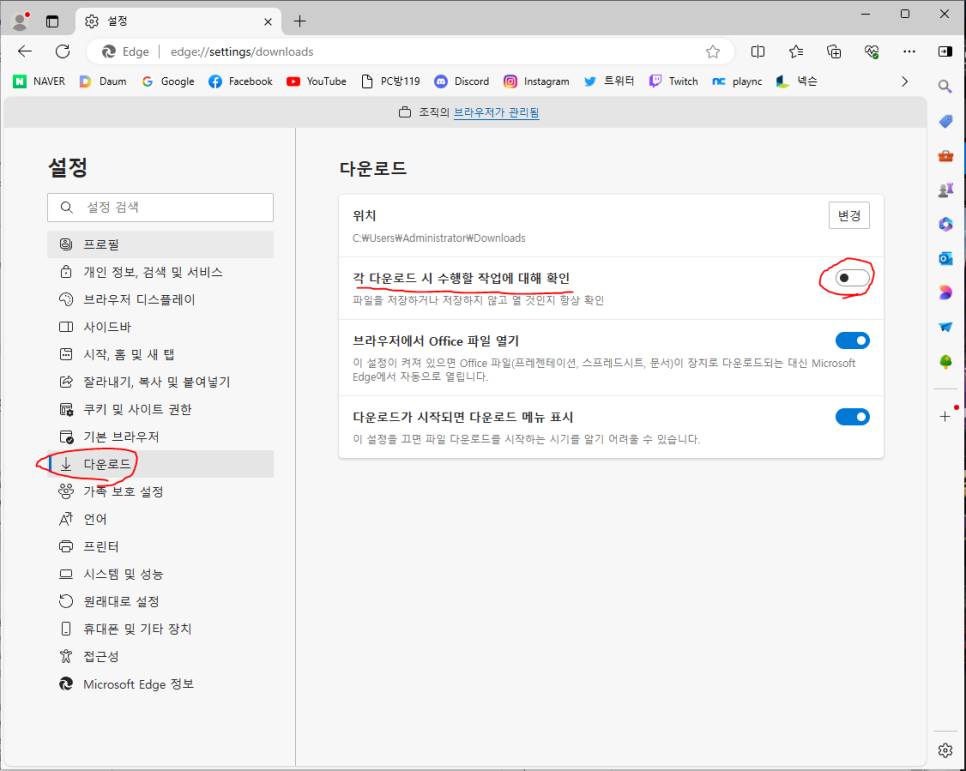Click the back navigation arrow
Viewport: 966px width, 771px height.
point(25,51)
